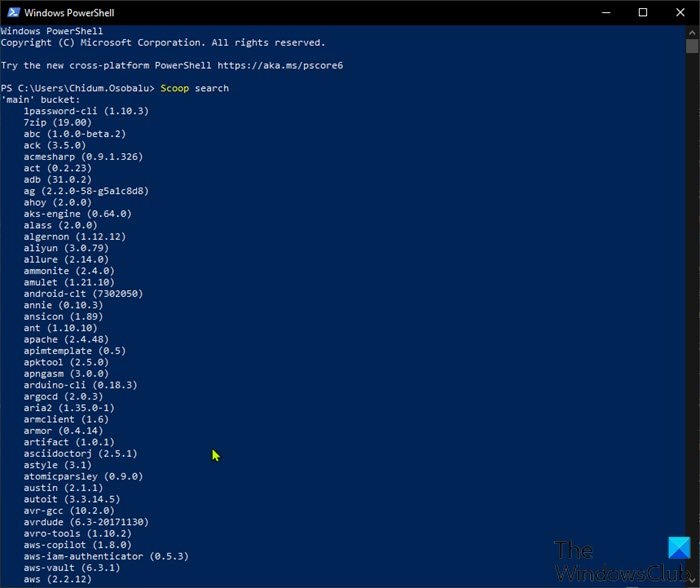Click the apimtemplate (0.5) line
Screen dimensions: 700x588
click(75, 351)
